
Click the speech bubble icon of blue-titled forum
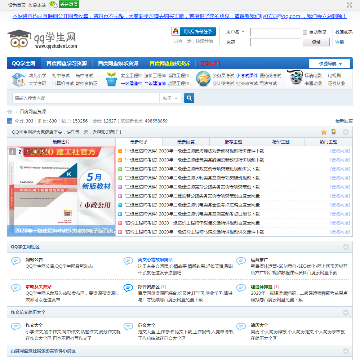128,261
